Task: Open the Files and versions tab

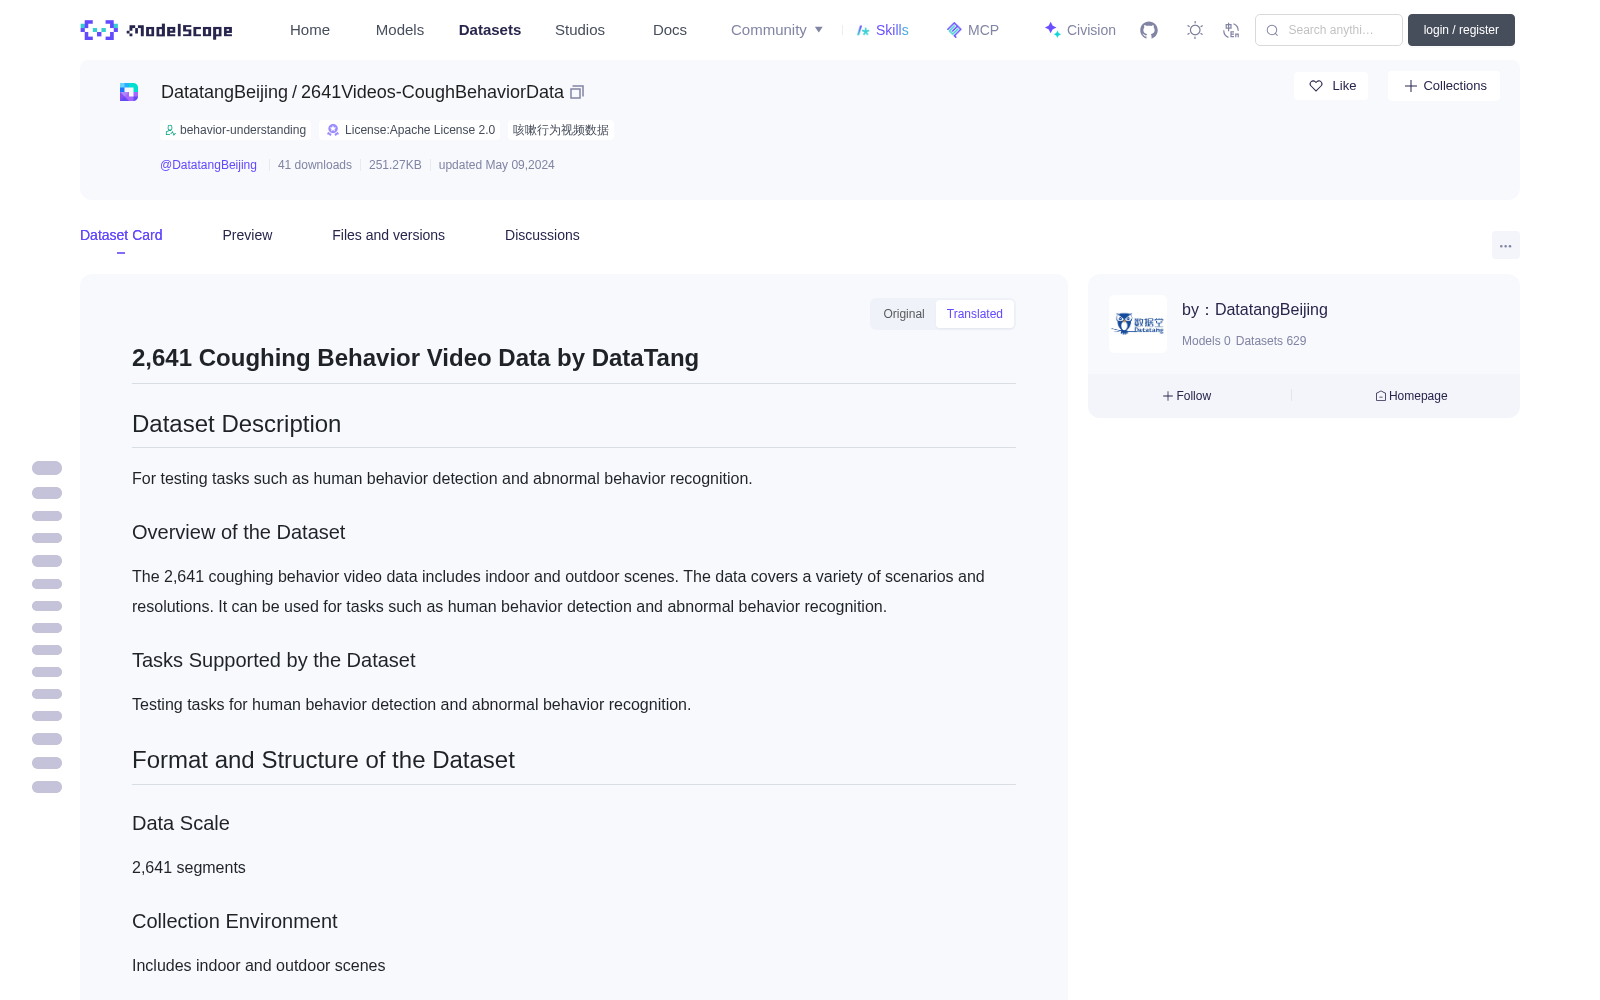Action: pyautogui.click(x=388, y=235)
